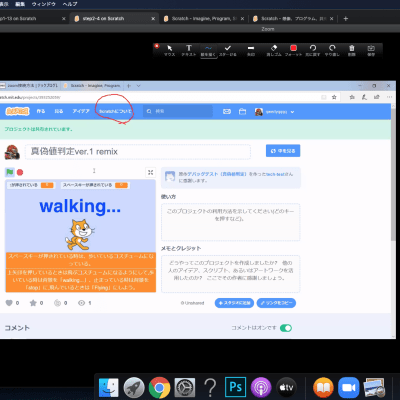Select the Text annotation tool
Screen dimensions: 400x400
[x=189, y=50]
